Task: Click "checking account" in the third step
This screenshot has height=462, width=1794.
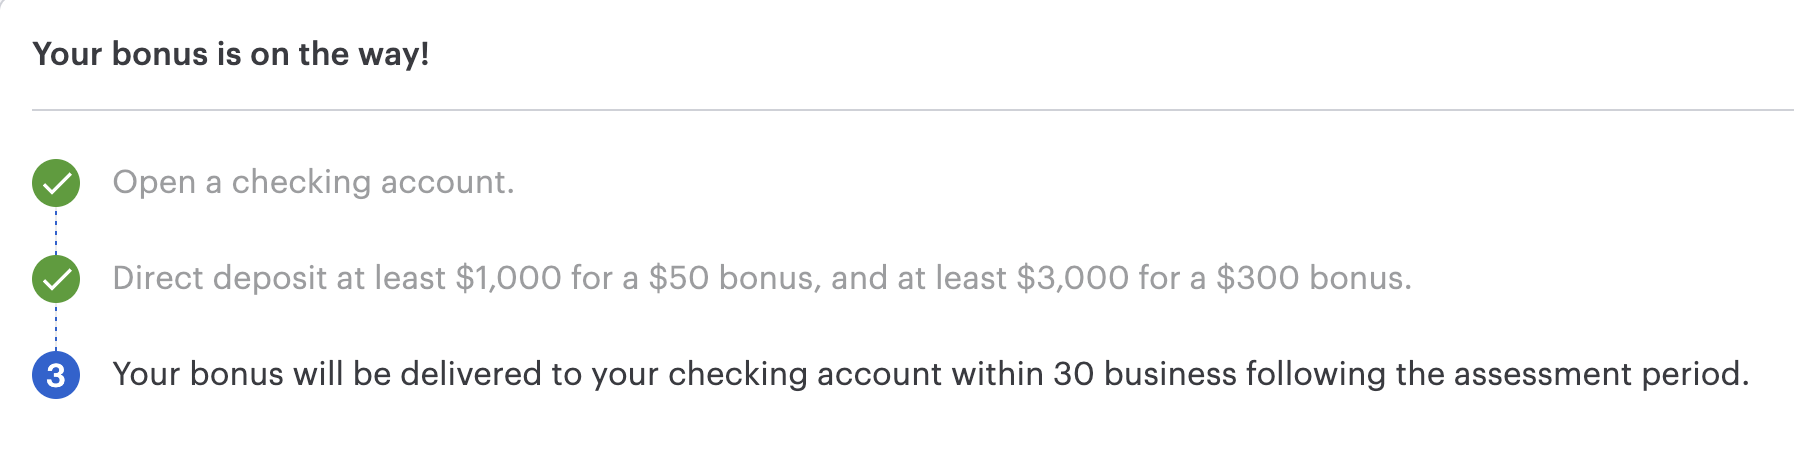Action: [x=805, y=374]
